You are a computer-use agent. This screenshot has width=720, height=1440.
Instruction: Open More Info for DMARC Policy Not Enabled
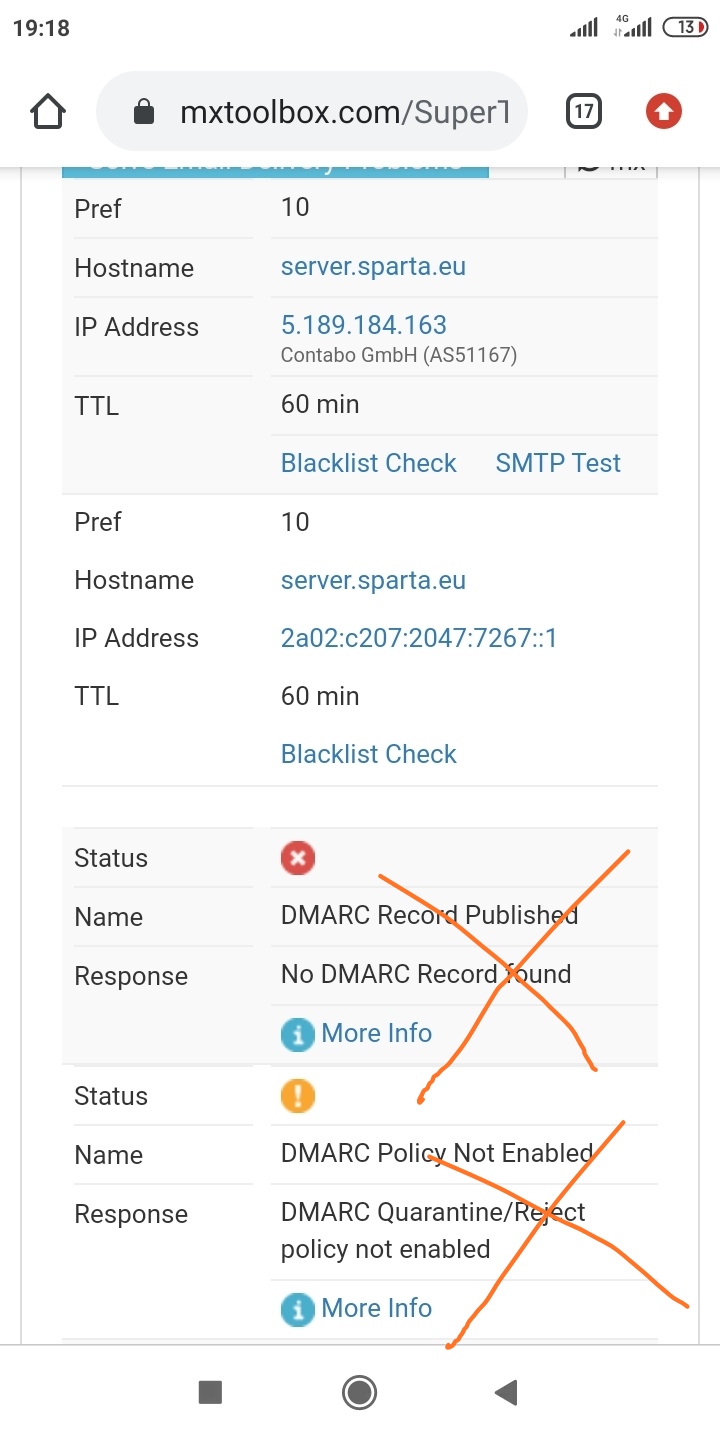point(376,1308)
